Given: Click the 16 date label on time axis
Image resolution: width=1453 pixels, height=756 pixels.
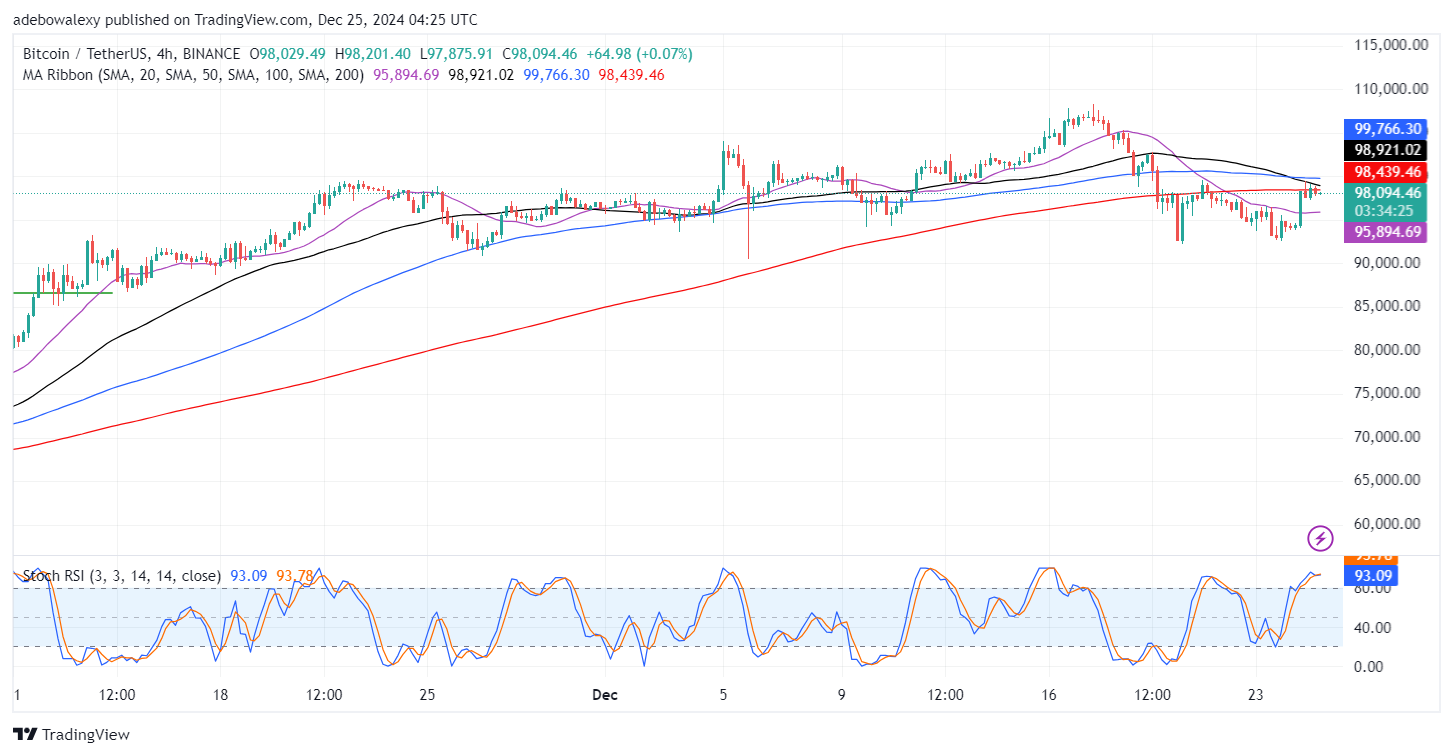Looking at the screenshot, I should 1048,695.
